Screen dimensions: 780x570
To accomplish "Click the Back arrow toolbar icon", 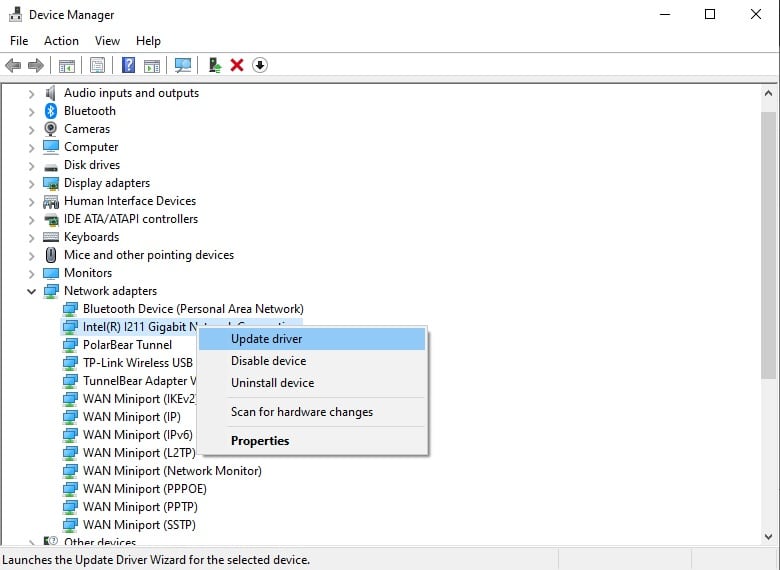I will 13,65.
